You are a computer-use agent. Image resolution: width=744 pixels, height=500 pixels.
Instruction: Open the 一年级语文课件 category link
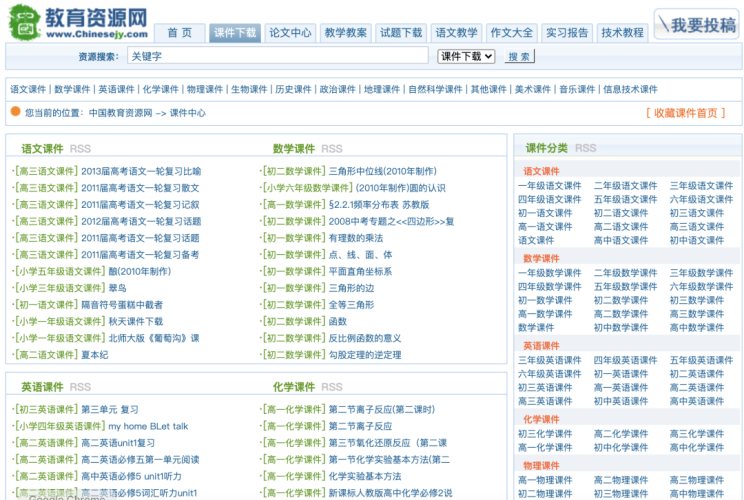(549, 186)
